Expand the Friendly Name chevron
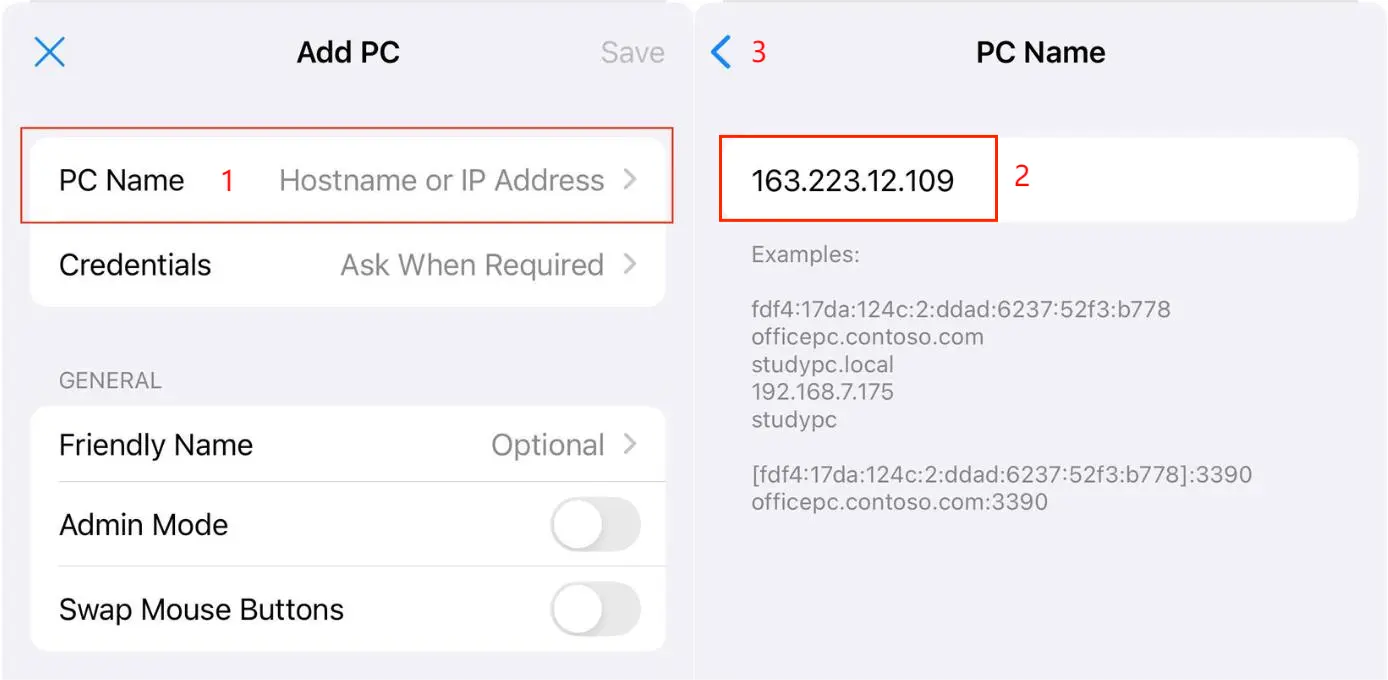 coord(630,445)
